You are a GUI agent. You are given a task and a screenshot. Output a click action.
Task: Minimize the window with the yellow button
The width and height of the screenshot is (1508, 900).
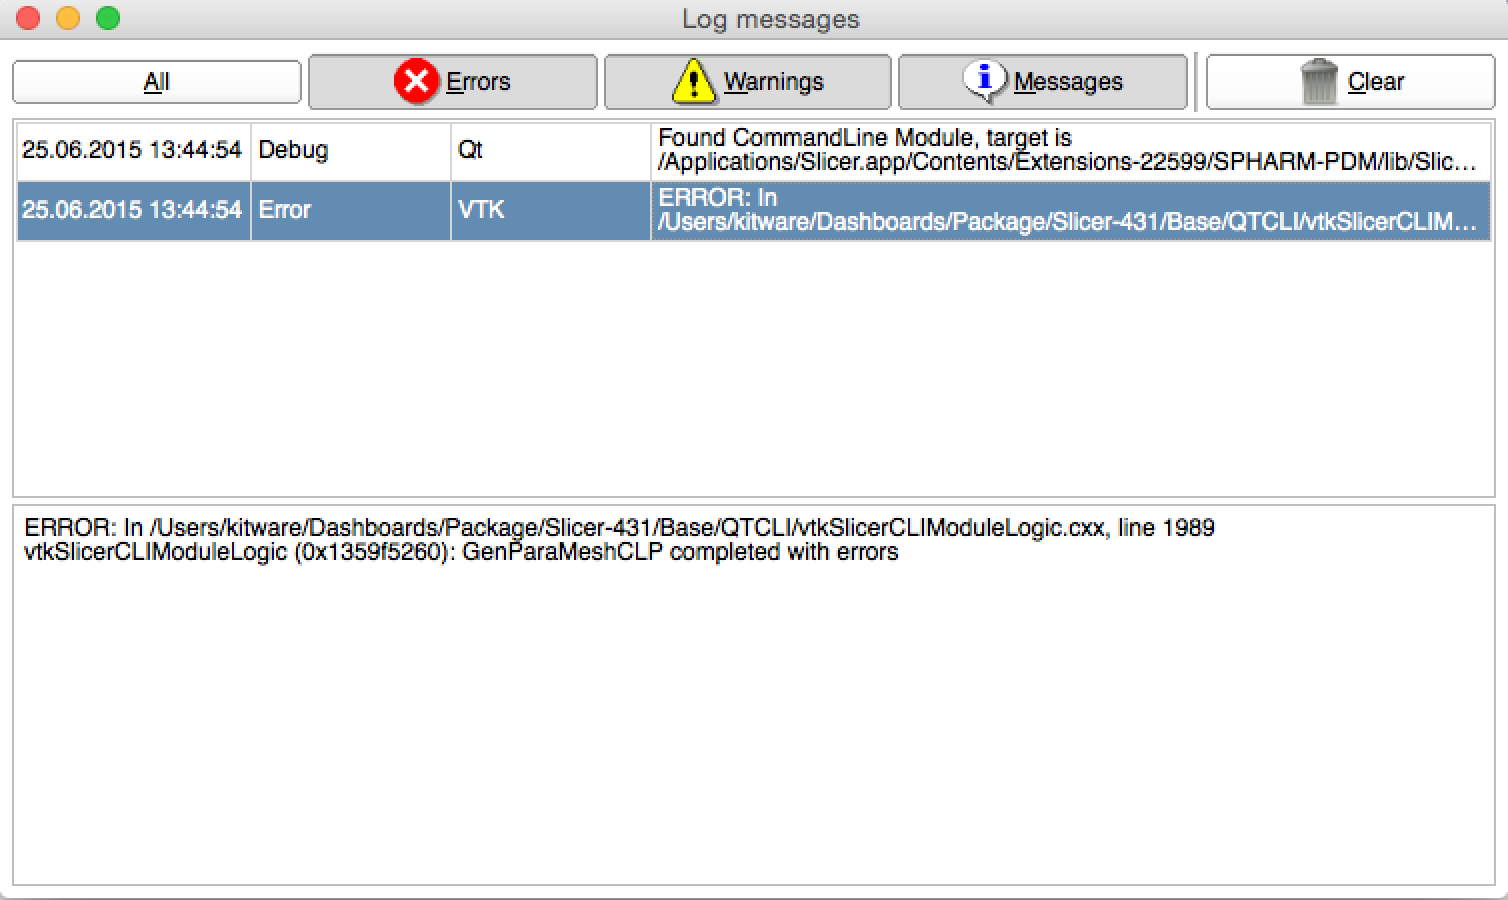(x=68, y=18)
